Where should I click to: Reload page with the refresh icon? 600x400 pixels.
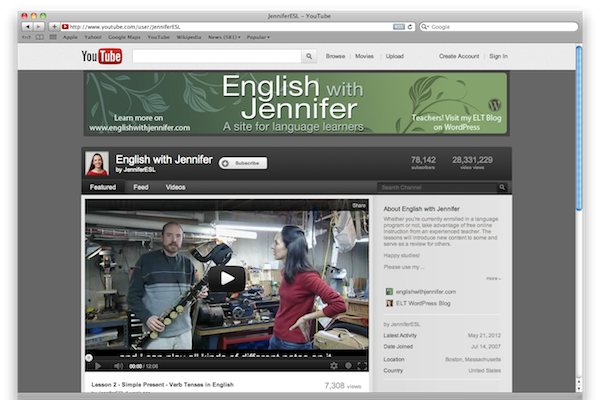410,27
